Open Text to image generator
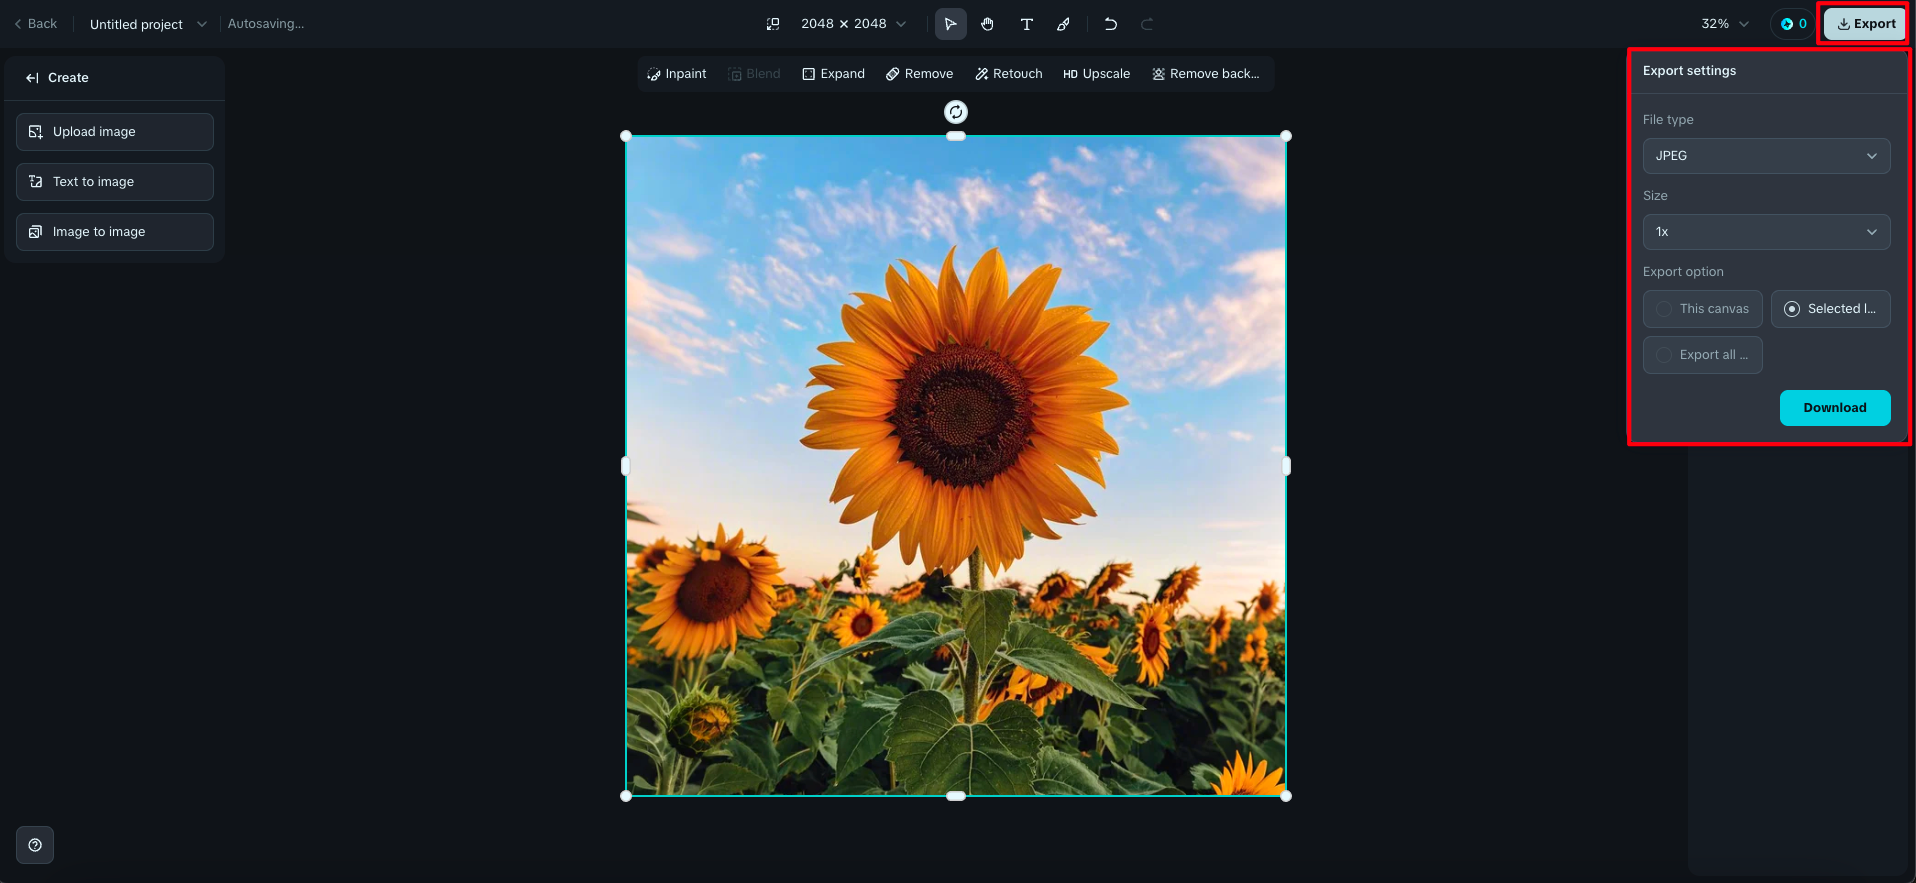Image resolution: width=1916 pixels, height=883 pixels. (x=115, y=182)
